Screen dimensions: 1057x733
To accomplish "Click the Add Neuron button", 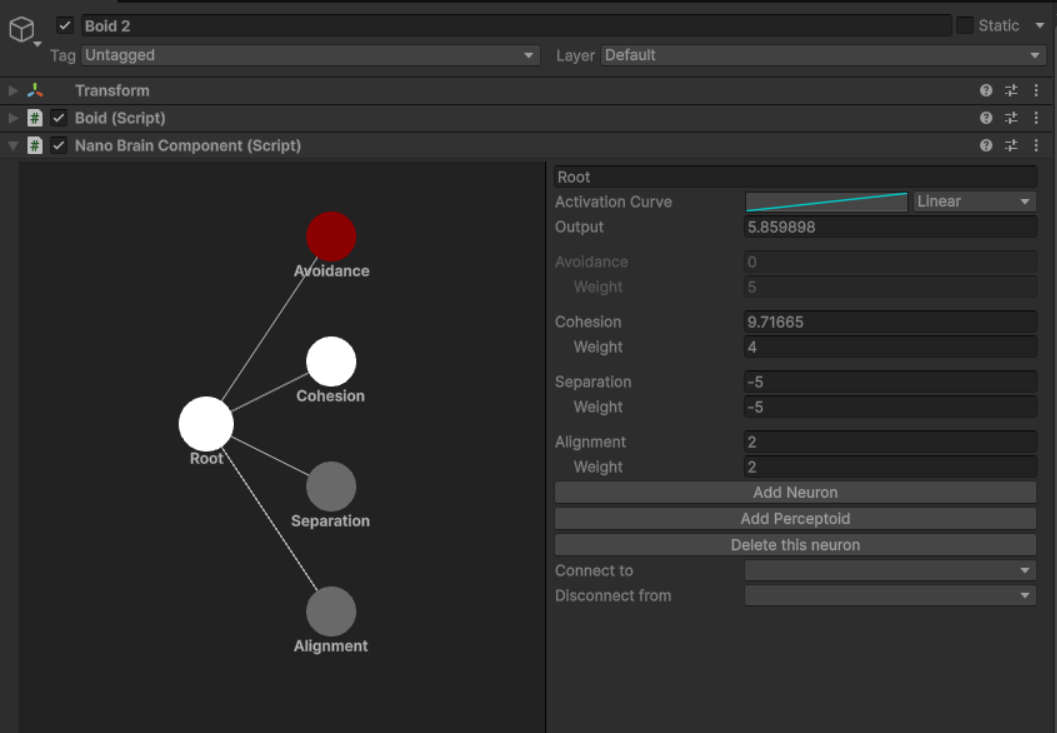I will [795, 493].
